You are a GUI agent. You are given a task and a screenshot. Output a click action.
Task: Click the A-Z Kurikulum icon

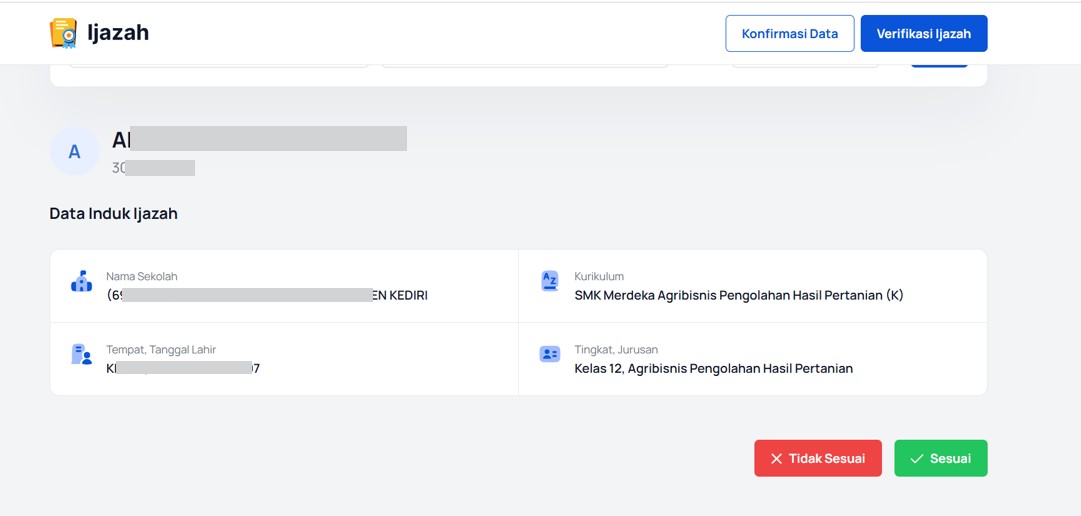pos(549,281)
